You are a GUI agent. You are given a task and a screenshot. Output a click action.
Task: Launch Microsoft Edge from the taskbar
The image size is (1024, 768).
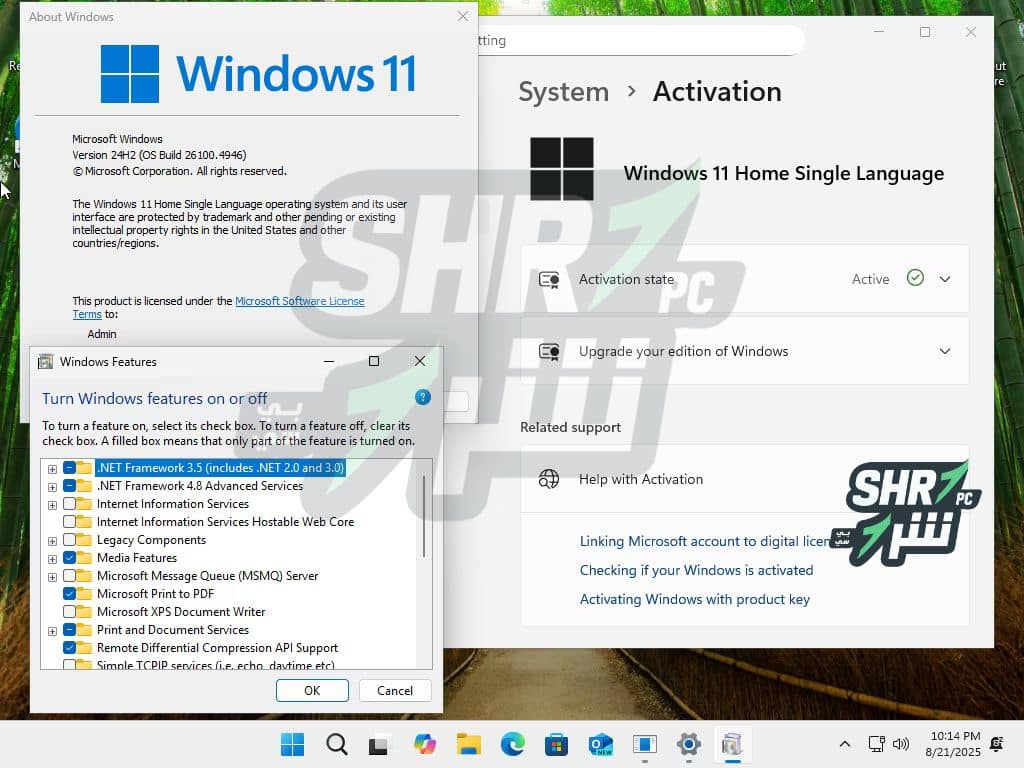click(x=513, y=744)
